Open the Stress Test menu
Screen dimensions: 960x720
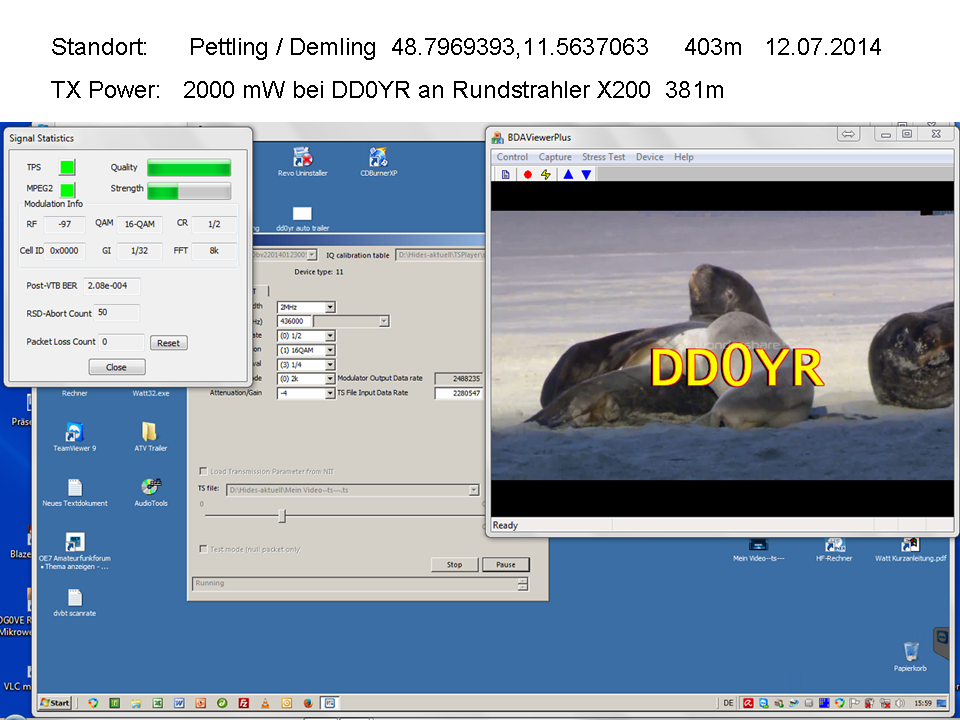603,157
